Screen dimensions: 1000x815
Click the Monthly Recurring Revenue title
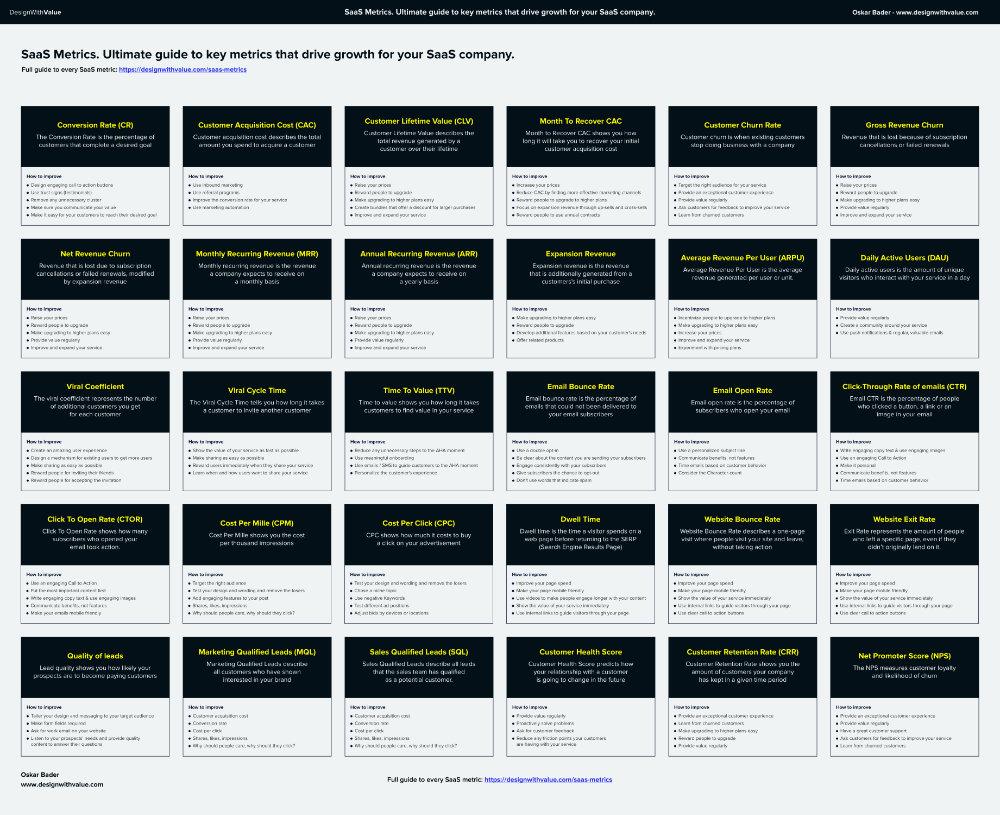(256, 253)
